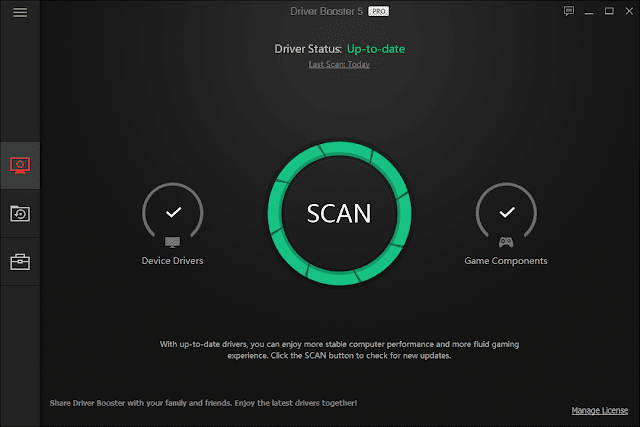The height and width of the screenshot is (427, 640).
Task: Click the Share Driver Booster message
Action: click(x=203, y=403)
